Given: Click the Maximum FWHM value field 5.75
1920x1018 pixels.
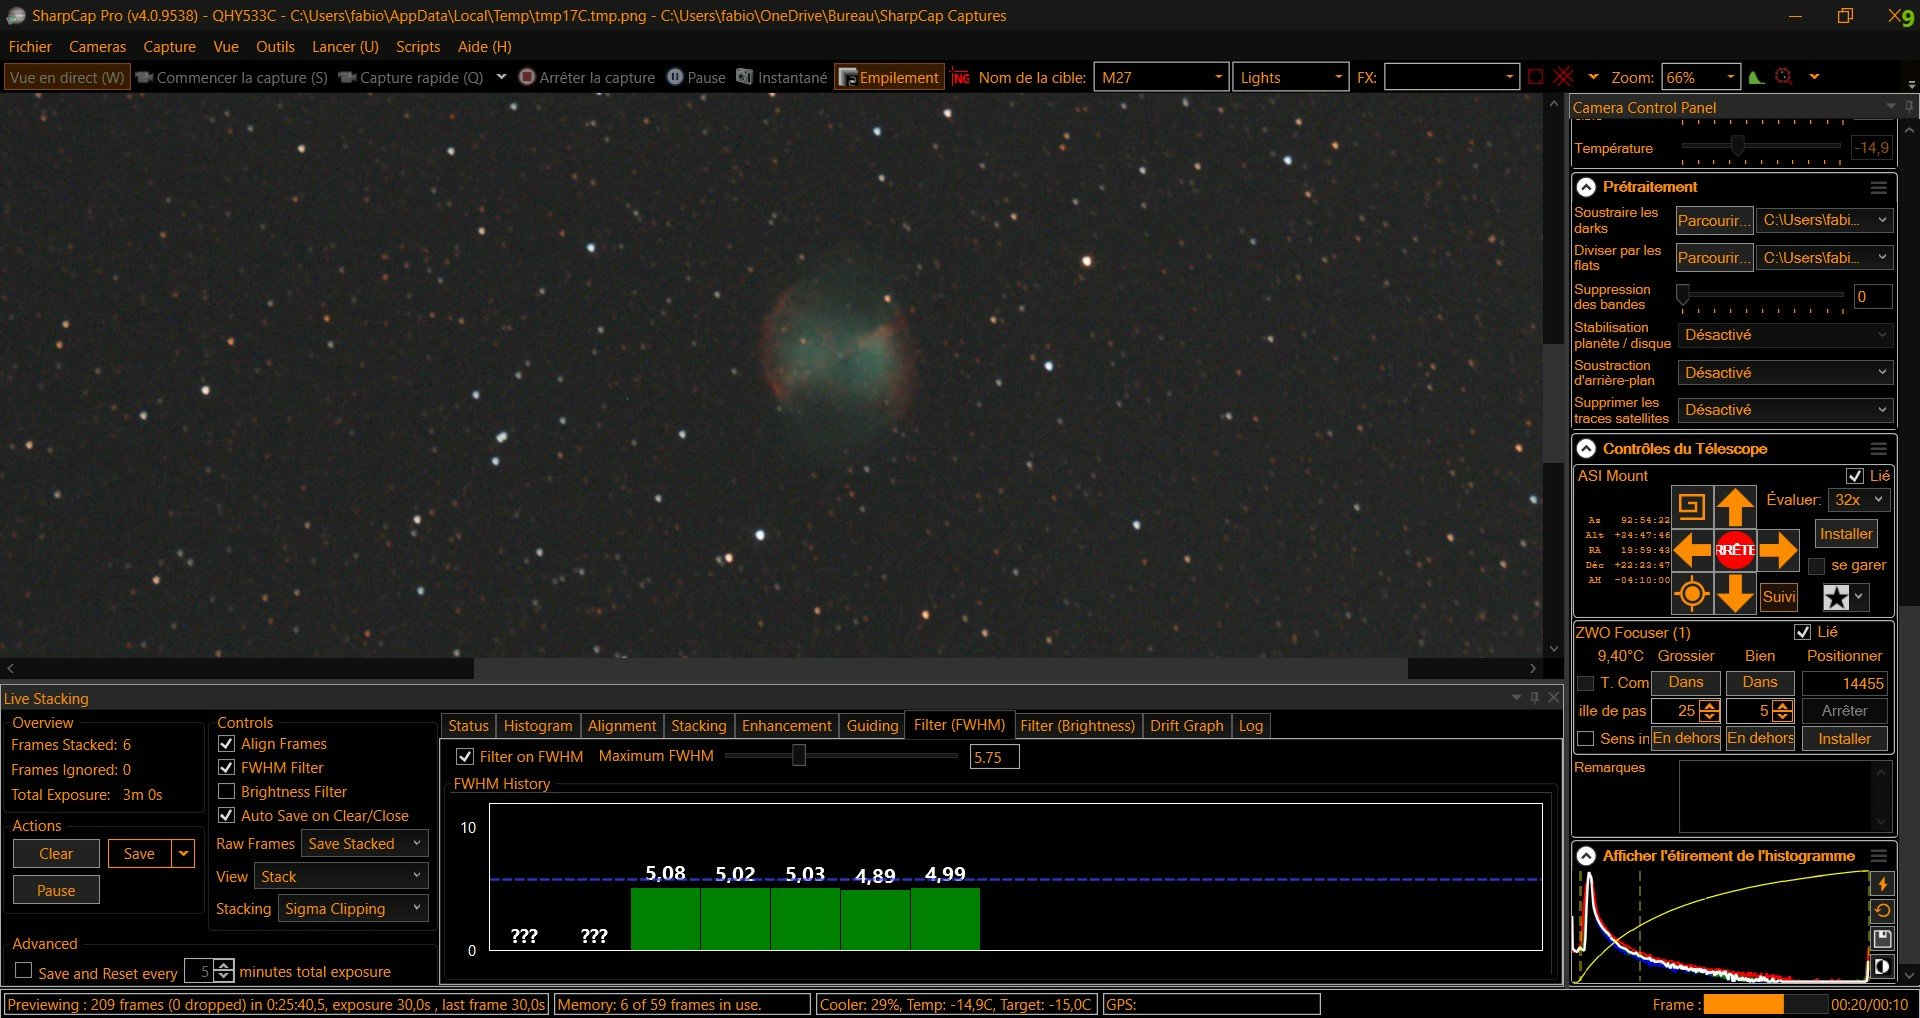Looking at the screenshot, I should coord(995,757).
